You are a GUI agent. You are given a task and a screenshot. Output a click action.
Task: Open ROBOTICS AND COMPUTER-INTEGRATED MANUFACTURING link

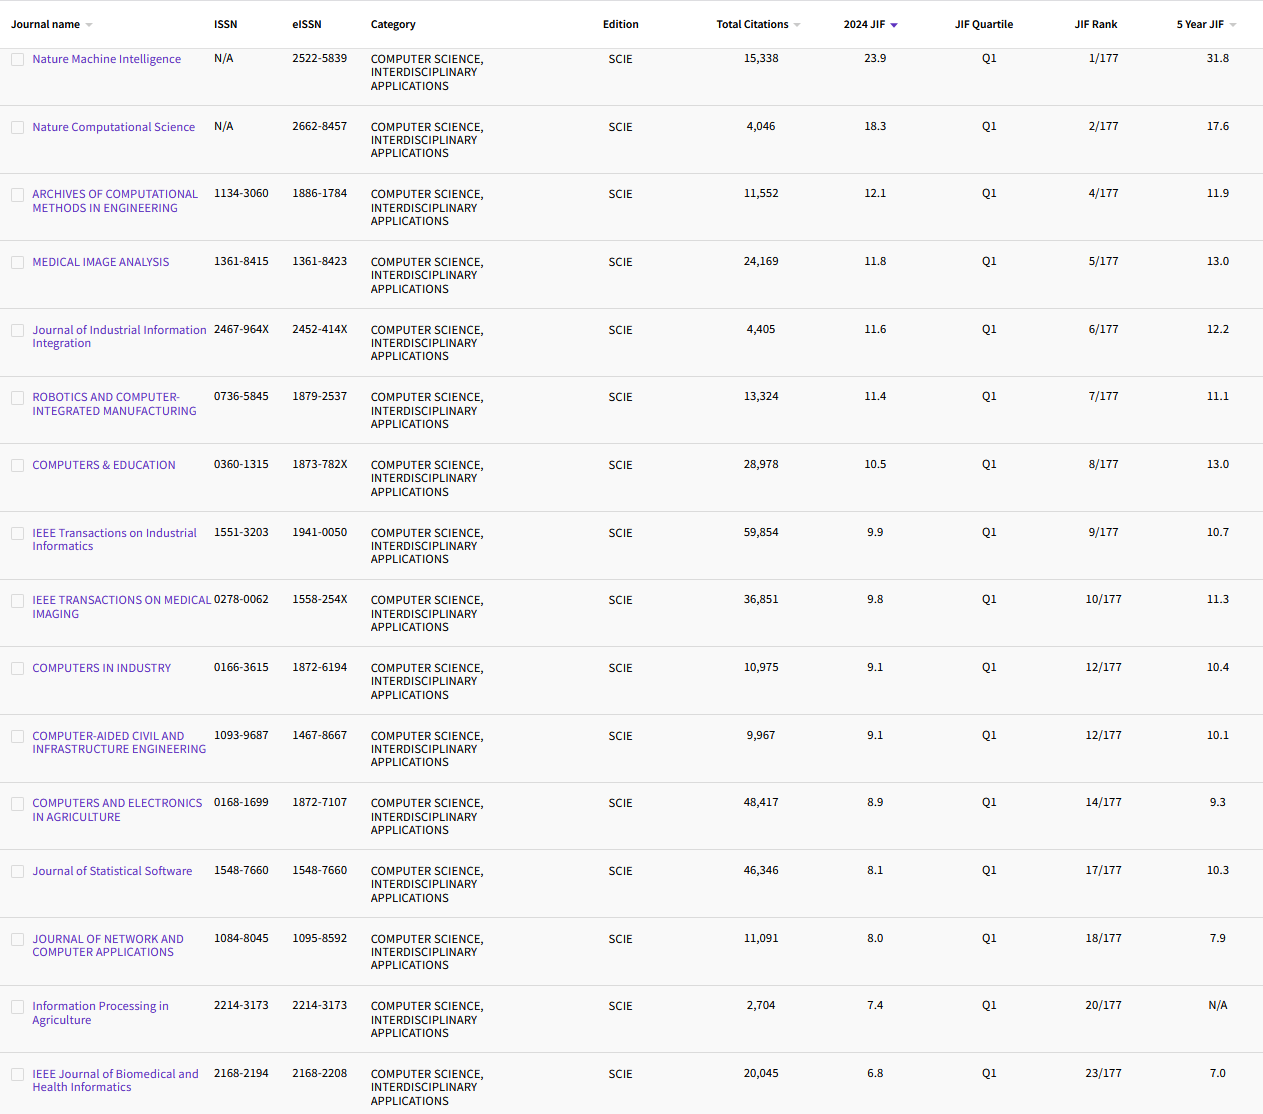click(x=114, y=404)
